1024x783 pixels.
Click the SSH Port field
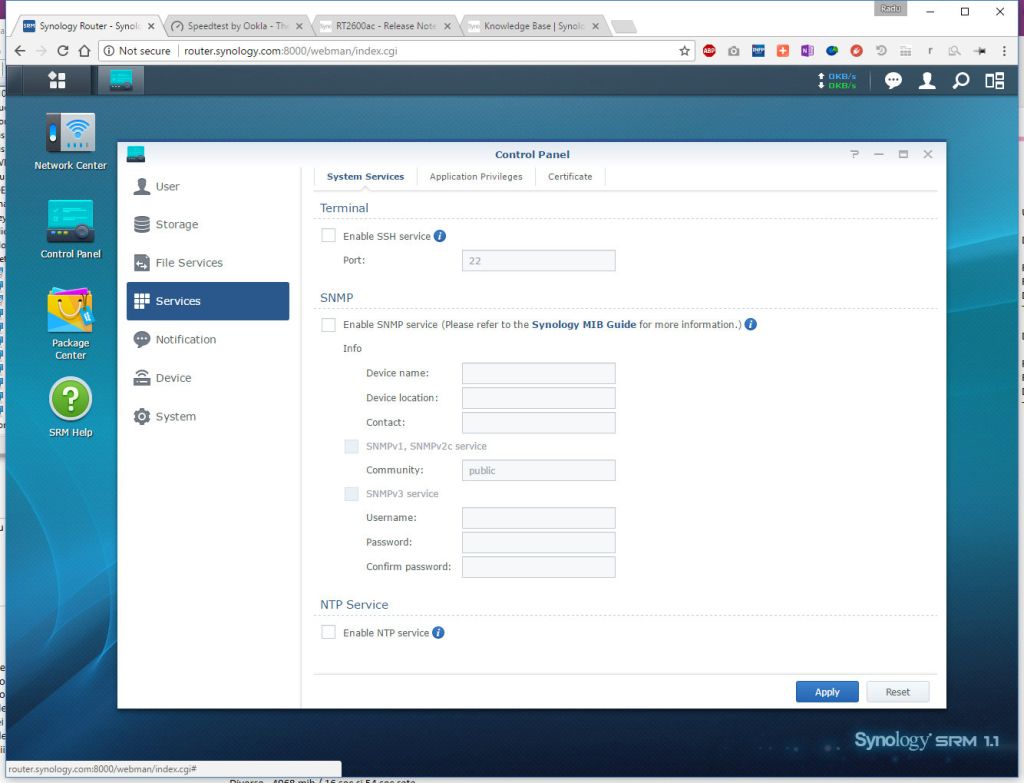(x=538, y=261)
